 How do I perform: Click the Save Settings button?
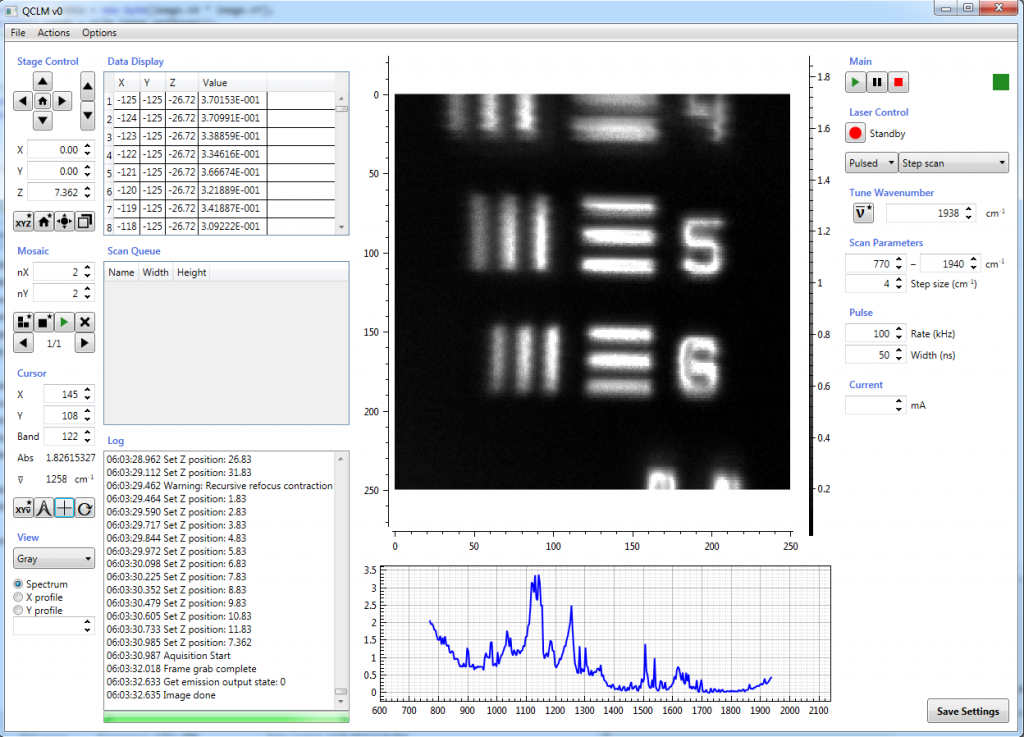pos(967,710)
